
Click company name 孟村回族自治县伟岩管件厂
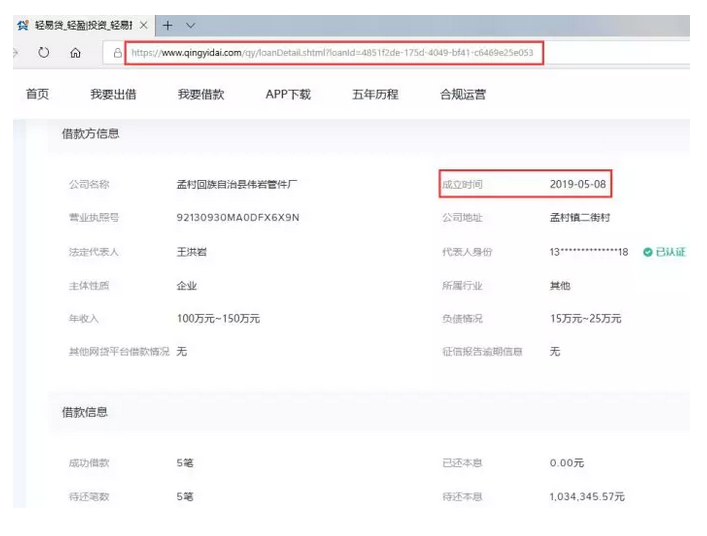coord(237,184)
